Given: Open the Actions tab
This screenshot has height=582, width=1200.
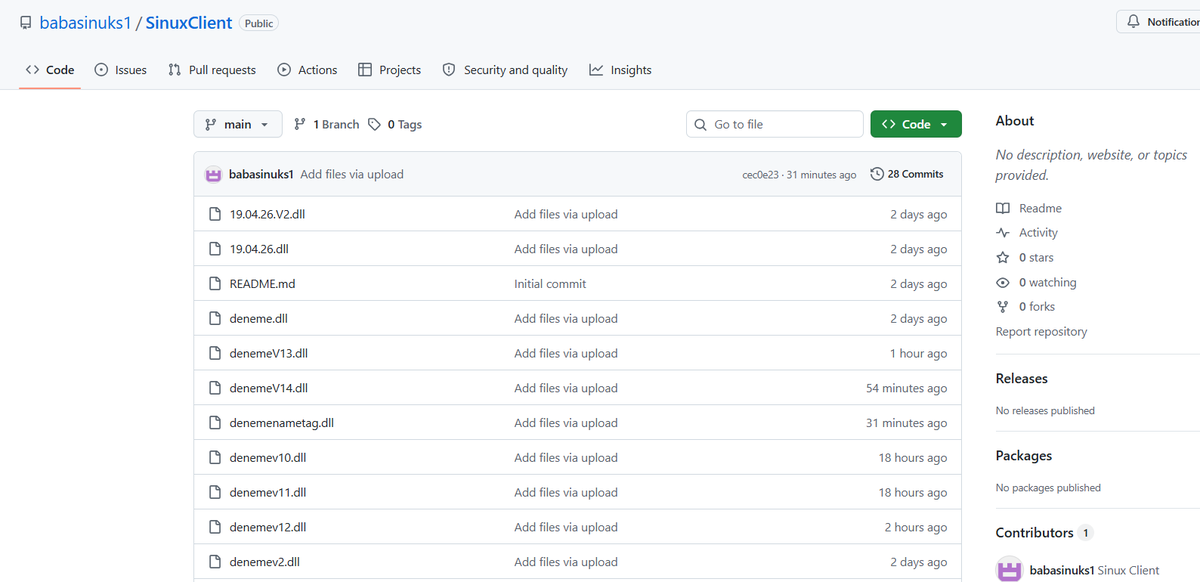Looking at the screenshot, I should (x=307, y=70).
